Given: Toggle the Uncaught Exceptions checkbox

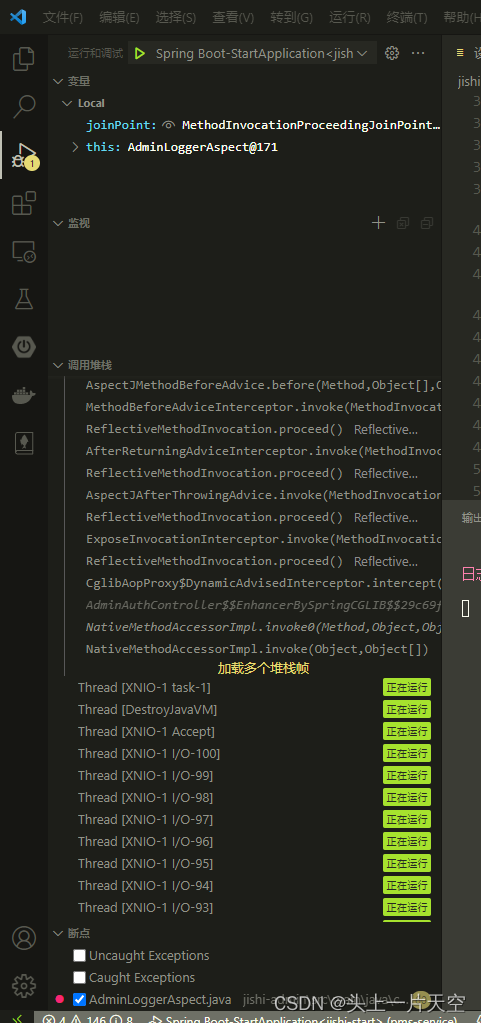Looking at the screenshot, I should pos(80,956).
